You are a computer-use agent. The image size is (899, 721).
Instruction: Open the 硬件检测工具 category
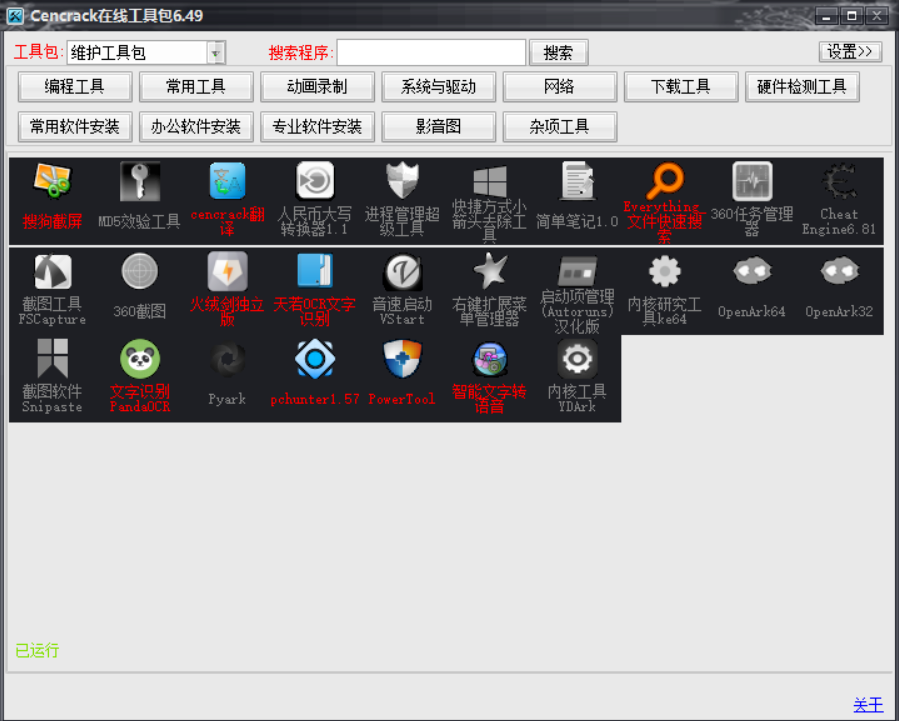tap(802, 87)
